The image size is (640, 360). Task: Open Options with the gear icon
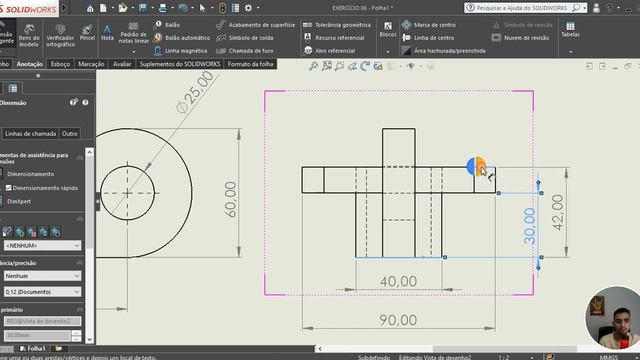(249, 8)
